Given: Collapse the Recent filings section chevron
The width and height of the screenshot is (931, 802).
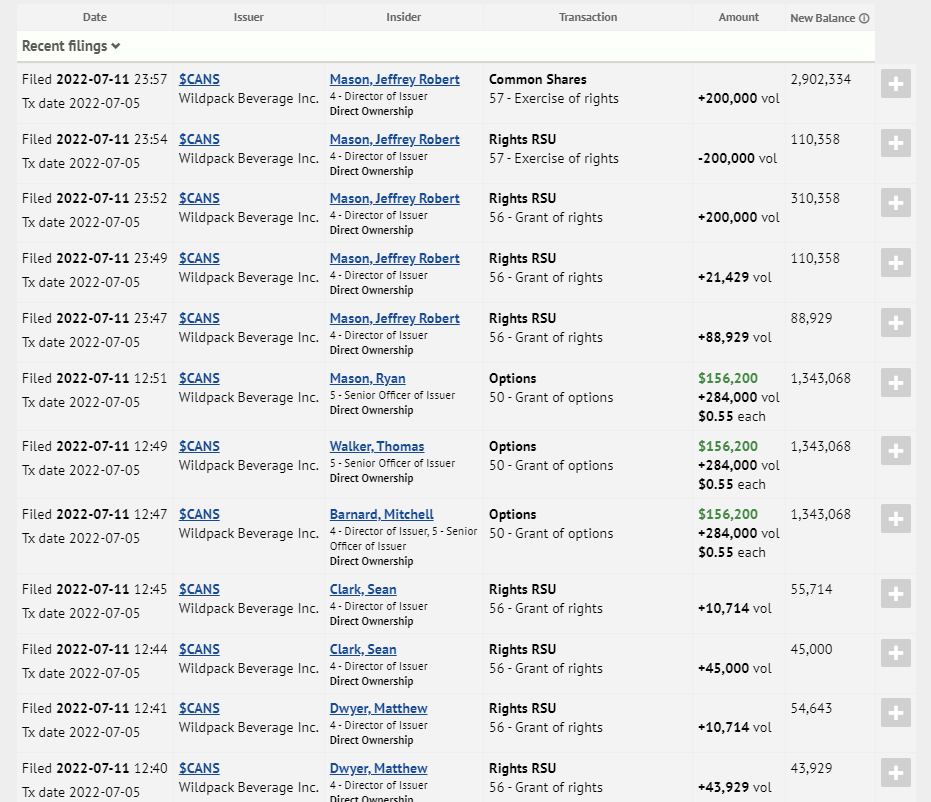Looking at the screenshot, I should point(116,46).
